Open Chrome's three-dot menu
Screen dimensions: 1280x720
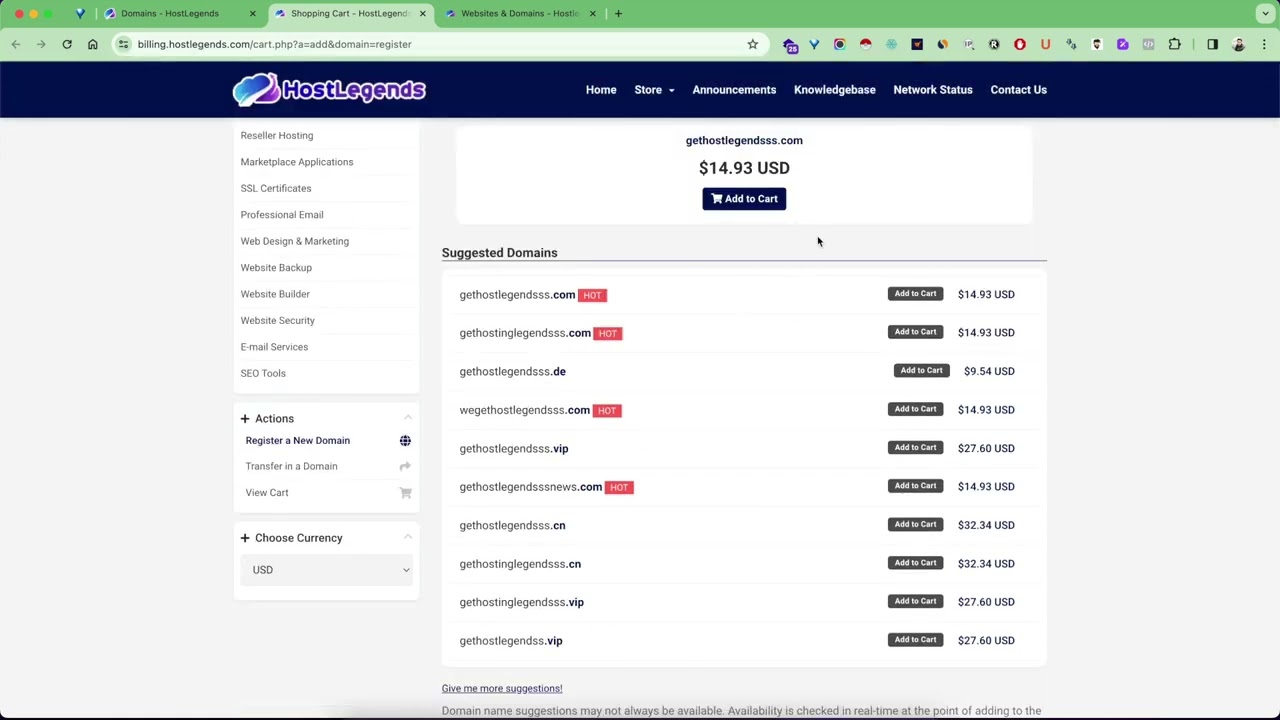pyautogui.click(x=1264, y=44)
